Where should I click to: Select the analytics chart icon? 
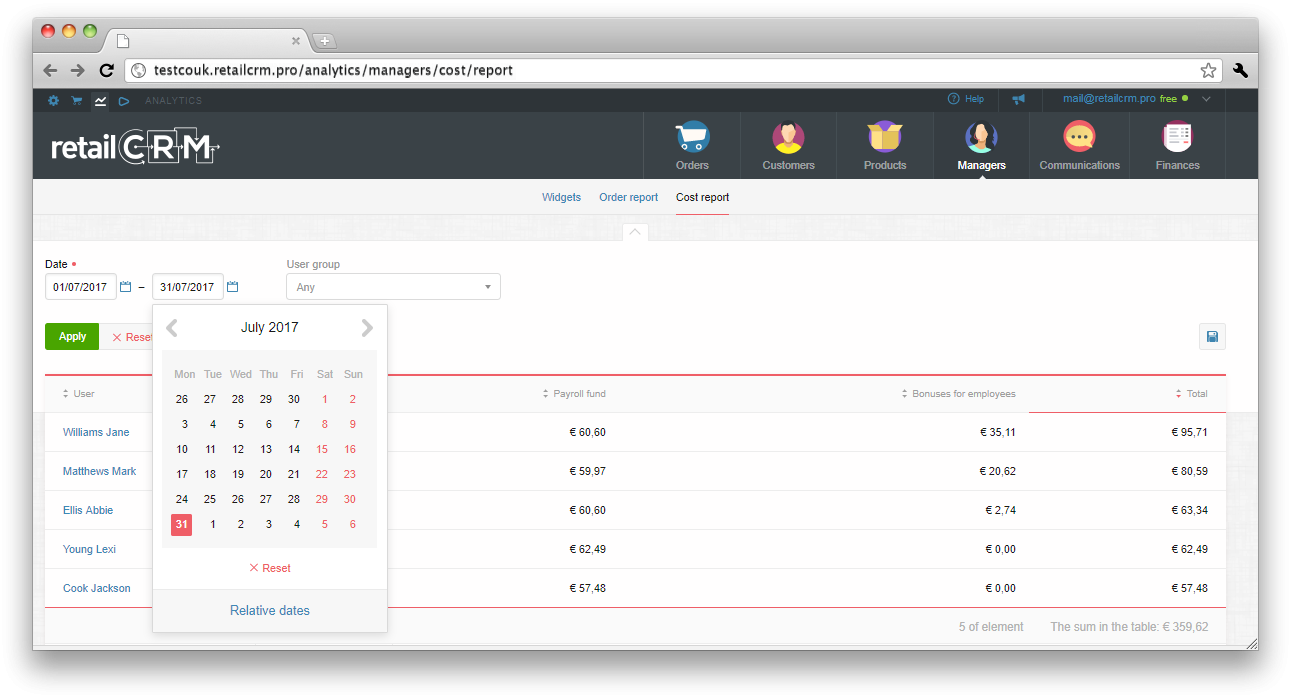[100, 100]
